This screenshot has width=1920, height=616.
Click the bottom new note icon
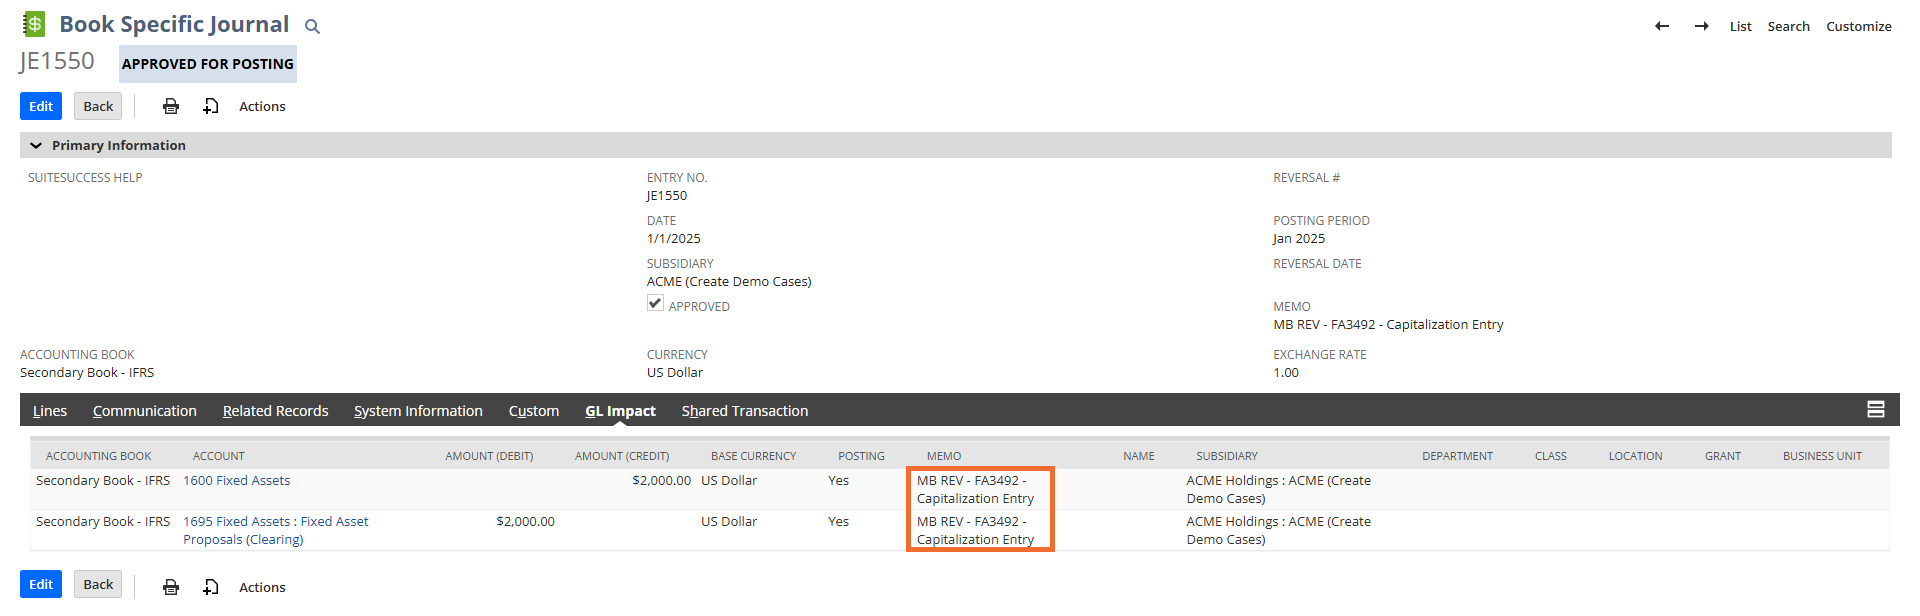[211, 587]
